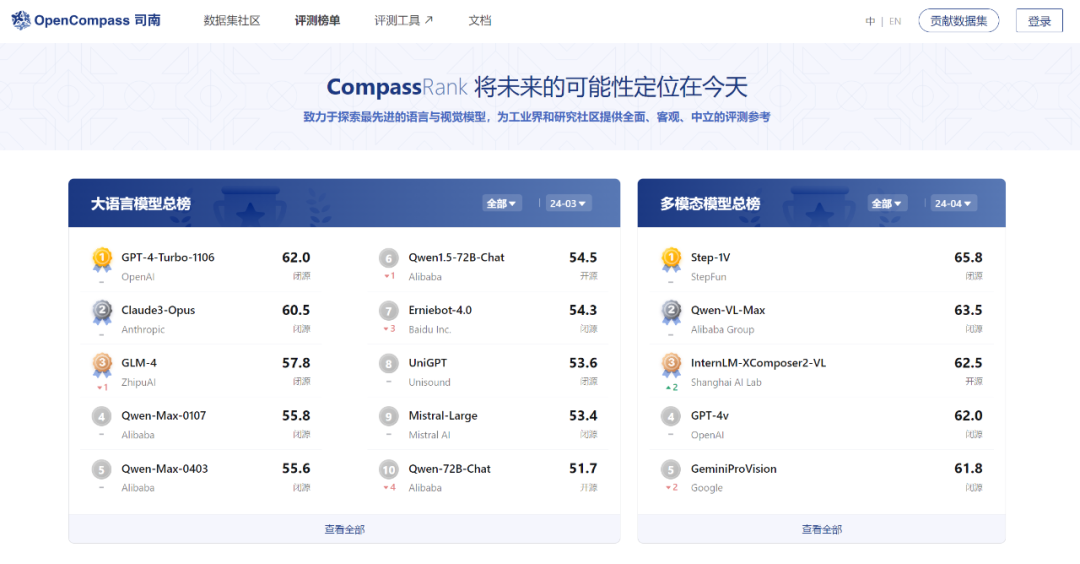Open Claude3-Opus model entry
1080x564 pixels.
click(x=158, y=311)
